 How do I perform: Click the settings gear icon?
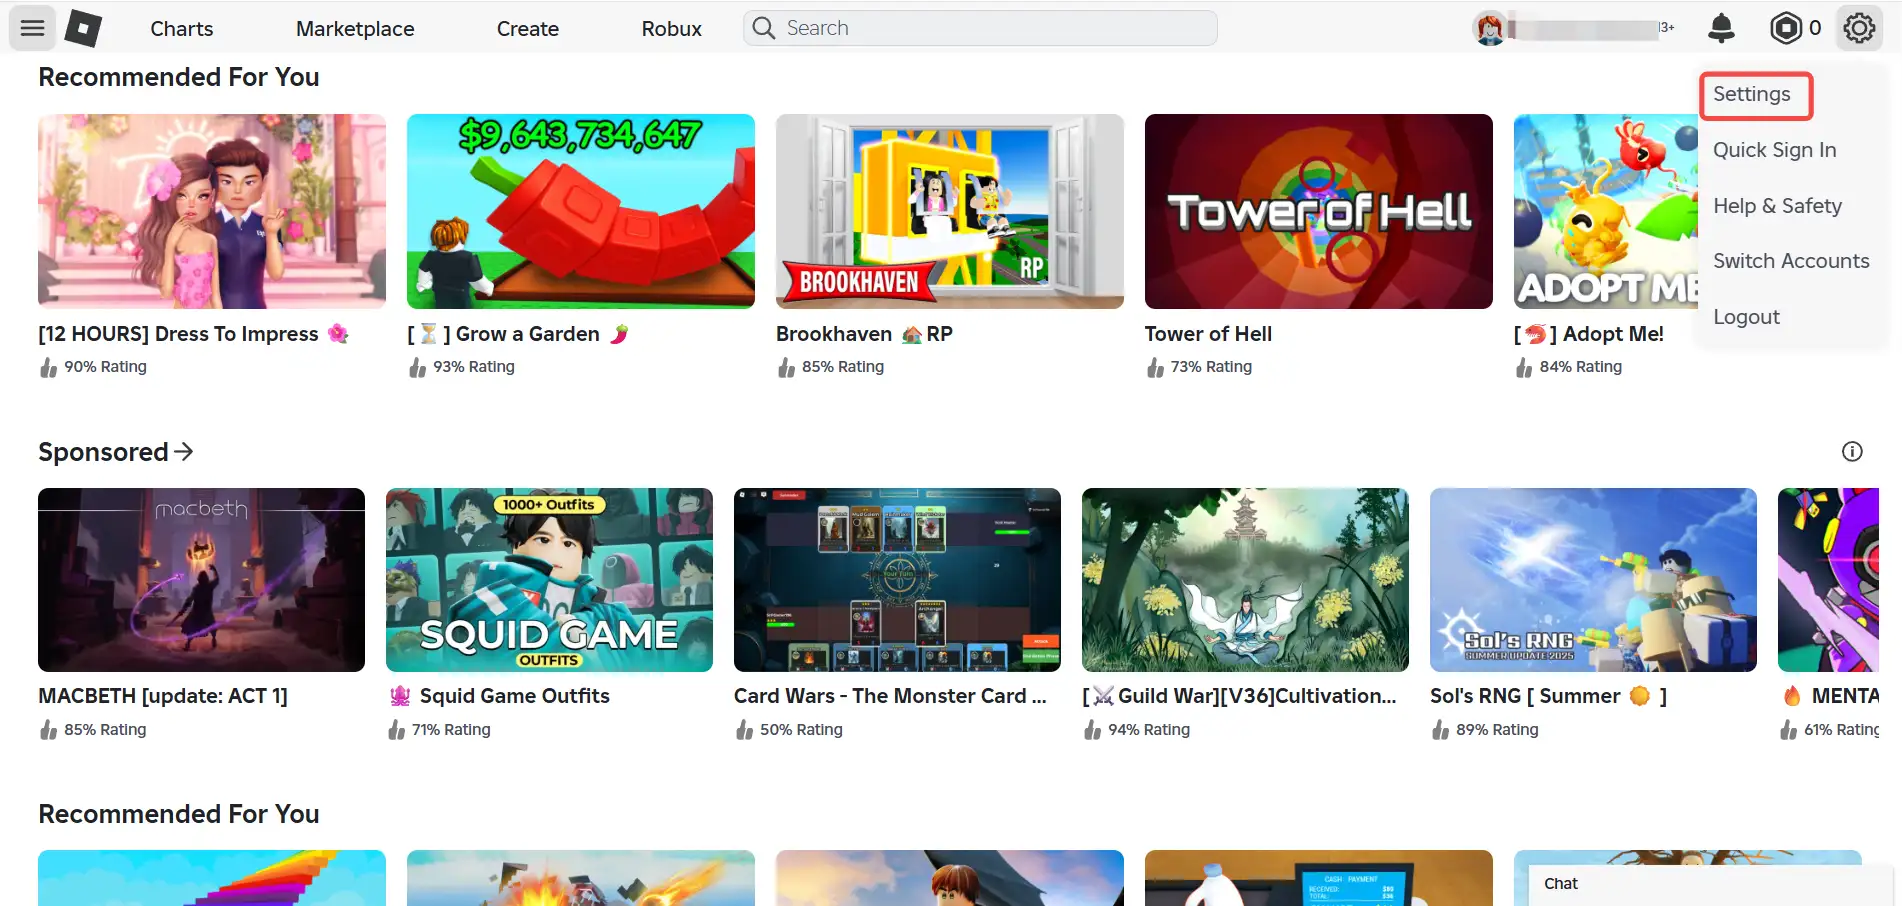[x=1859, y=28]
